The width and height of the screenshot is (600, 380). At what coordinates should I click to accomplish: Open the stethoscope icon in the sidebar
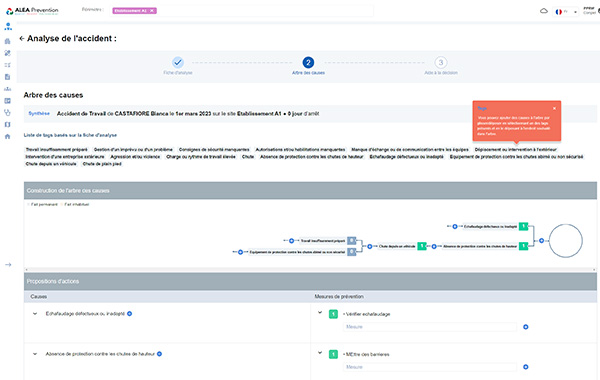click(7, 113)
